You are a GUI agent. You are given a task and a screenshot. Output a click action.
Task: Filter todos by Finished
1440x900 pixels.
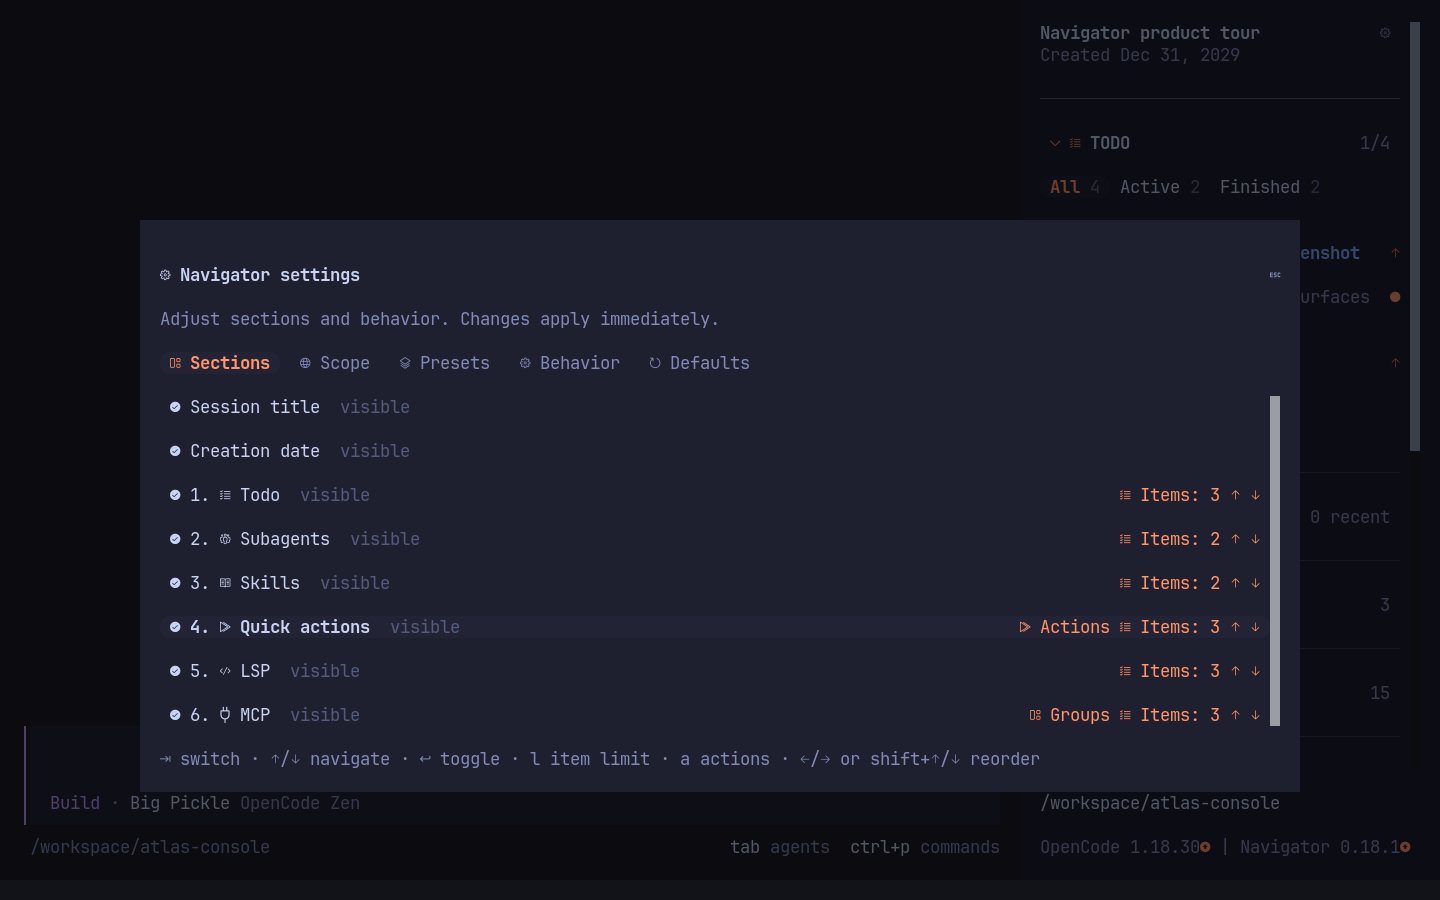tap(1269, 187)
